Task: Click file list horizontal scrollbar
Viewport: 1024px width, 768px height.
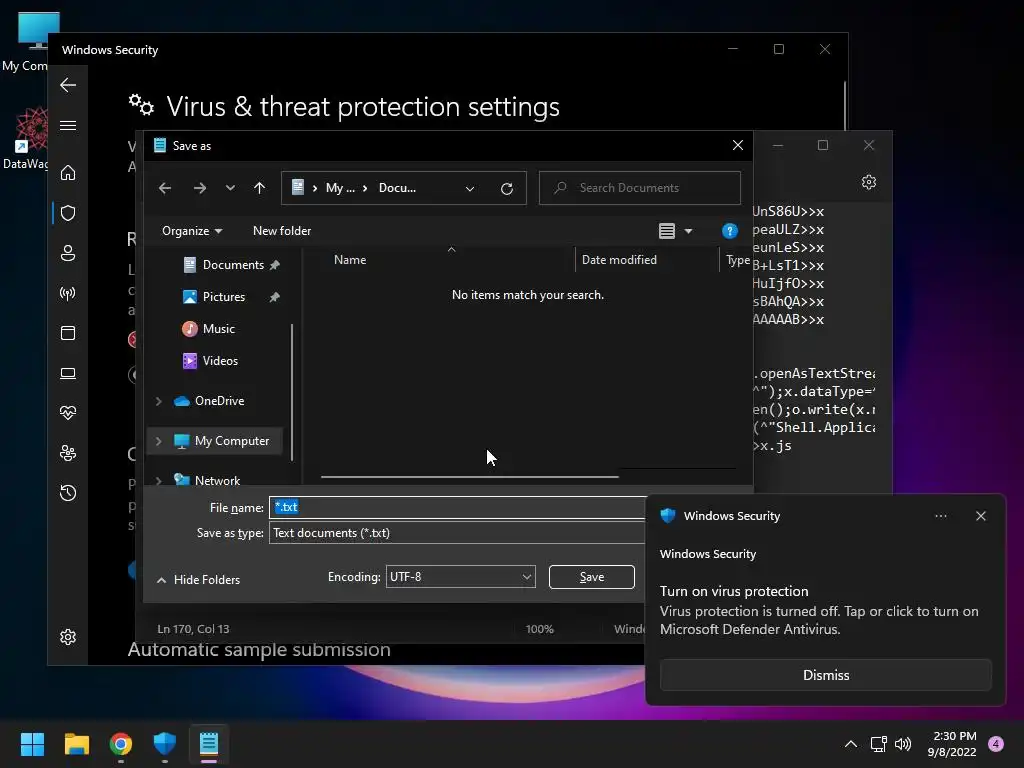Action: click(x=470, y=477)
